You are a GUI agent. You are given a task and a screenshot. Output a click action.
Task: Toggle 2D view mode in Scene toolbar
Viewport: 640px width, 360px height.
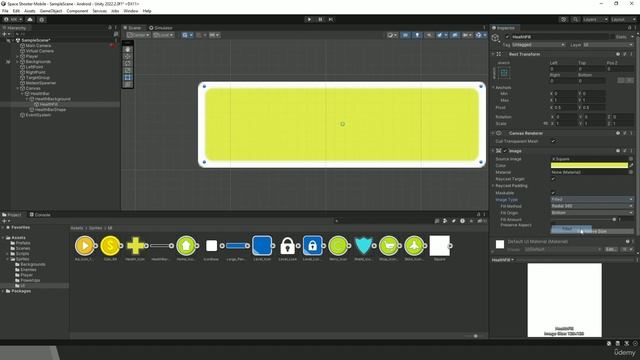coord(405,35)
